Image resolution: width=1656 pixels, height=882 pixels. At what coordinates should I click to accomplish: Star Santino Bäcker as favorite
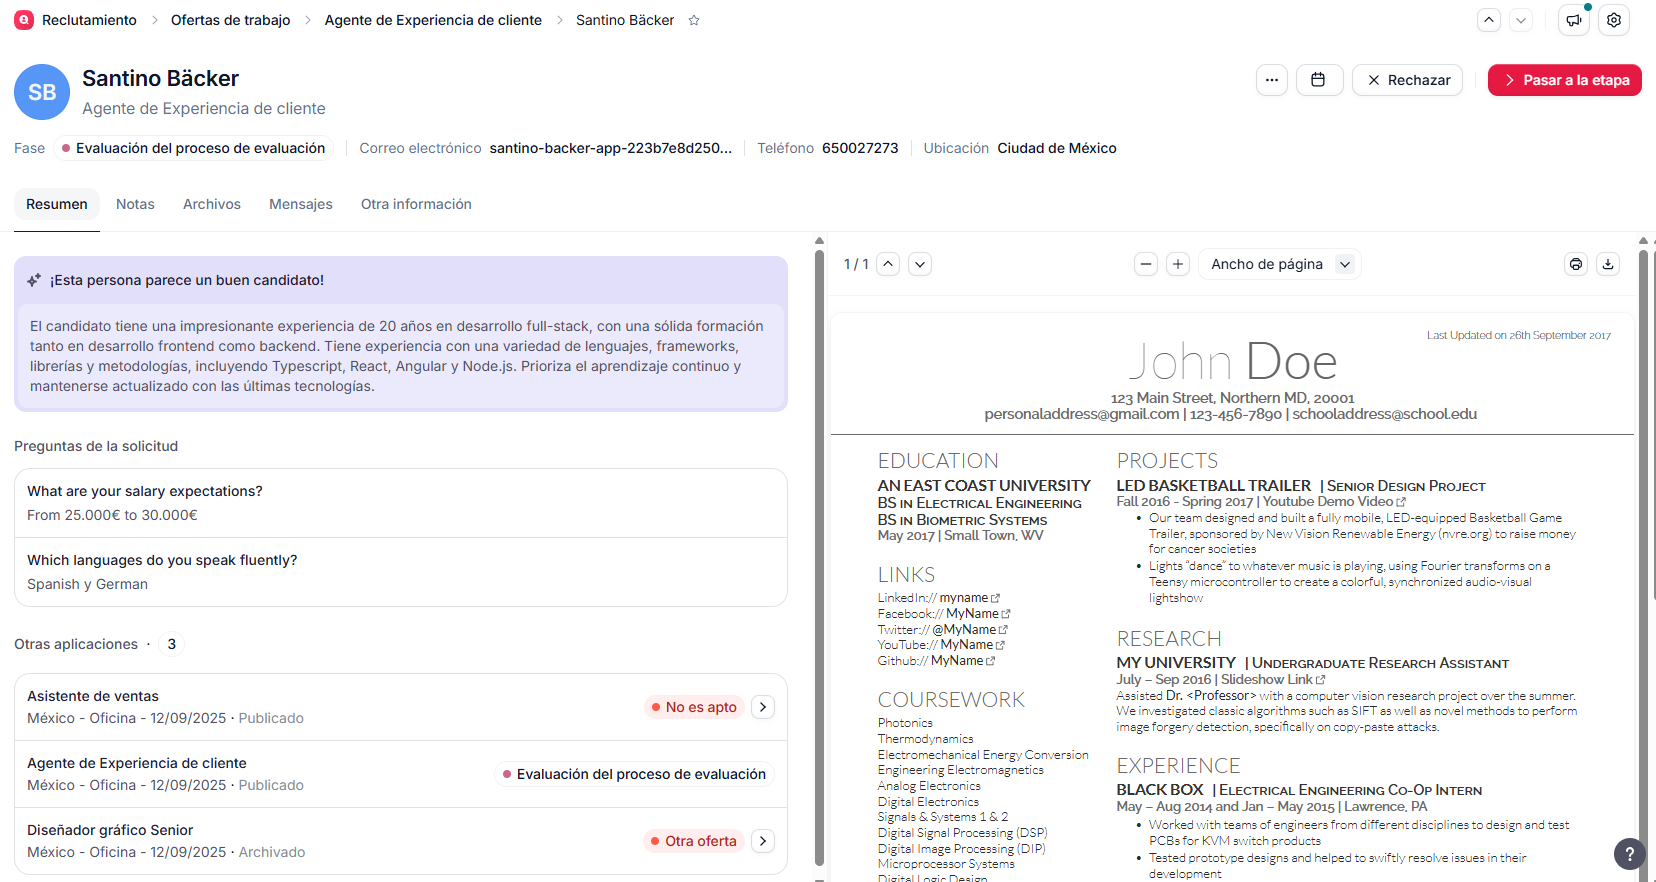click(694, 20)
